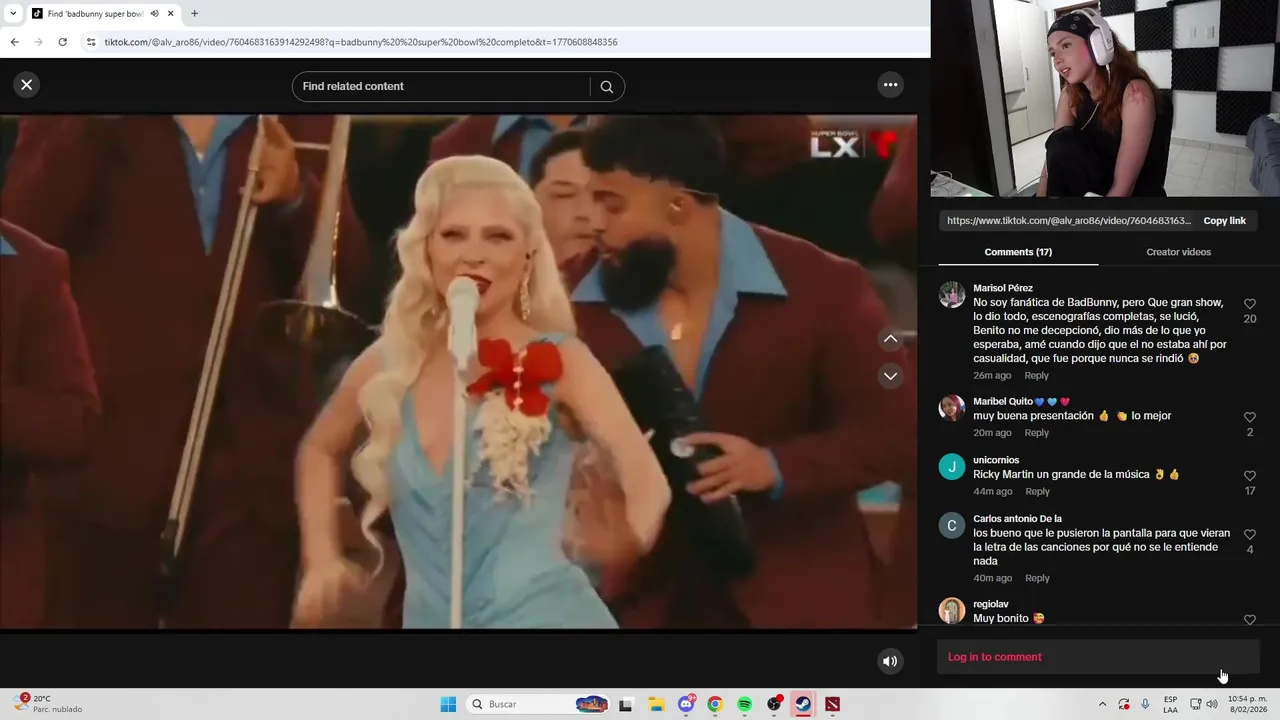1280x720 pixels.
Task: Open the clock and date panel
Action: 1247,704
